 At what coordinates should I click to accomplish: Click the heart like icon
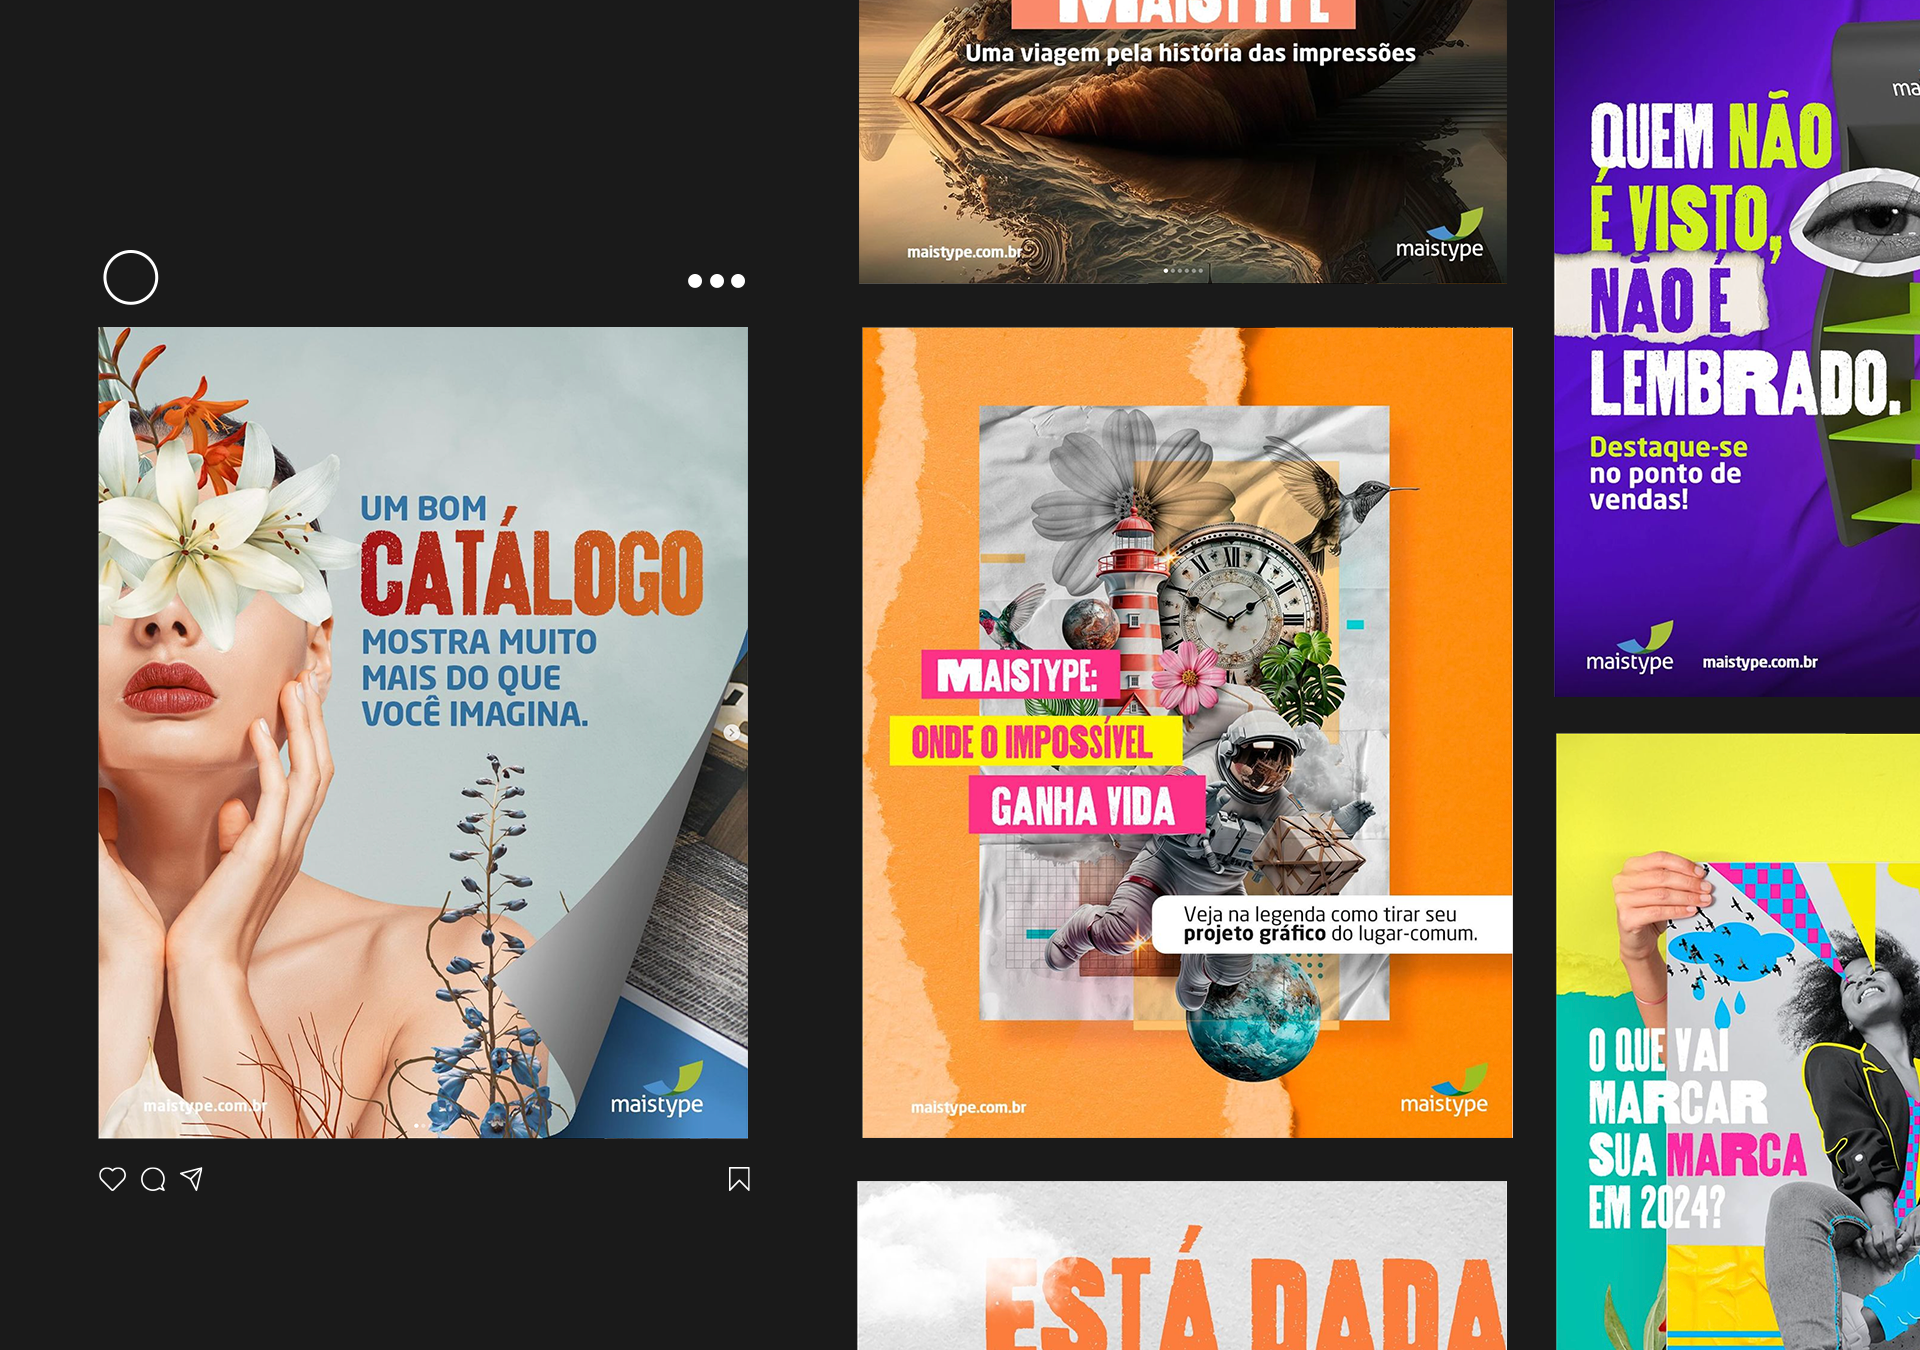click(112, 1179)
